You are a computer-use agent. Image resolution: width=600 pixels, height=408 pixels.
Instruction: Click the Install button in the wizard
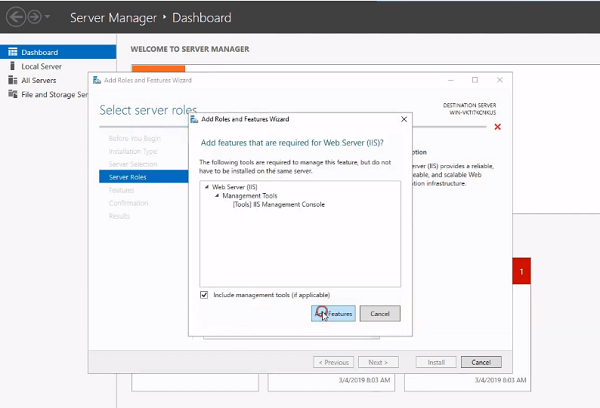(436, 362)
